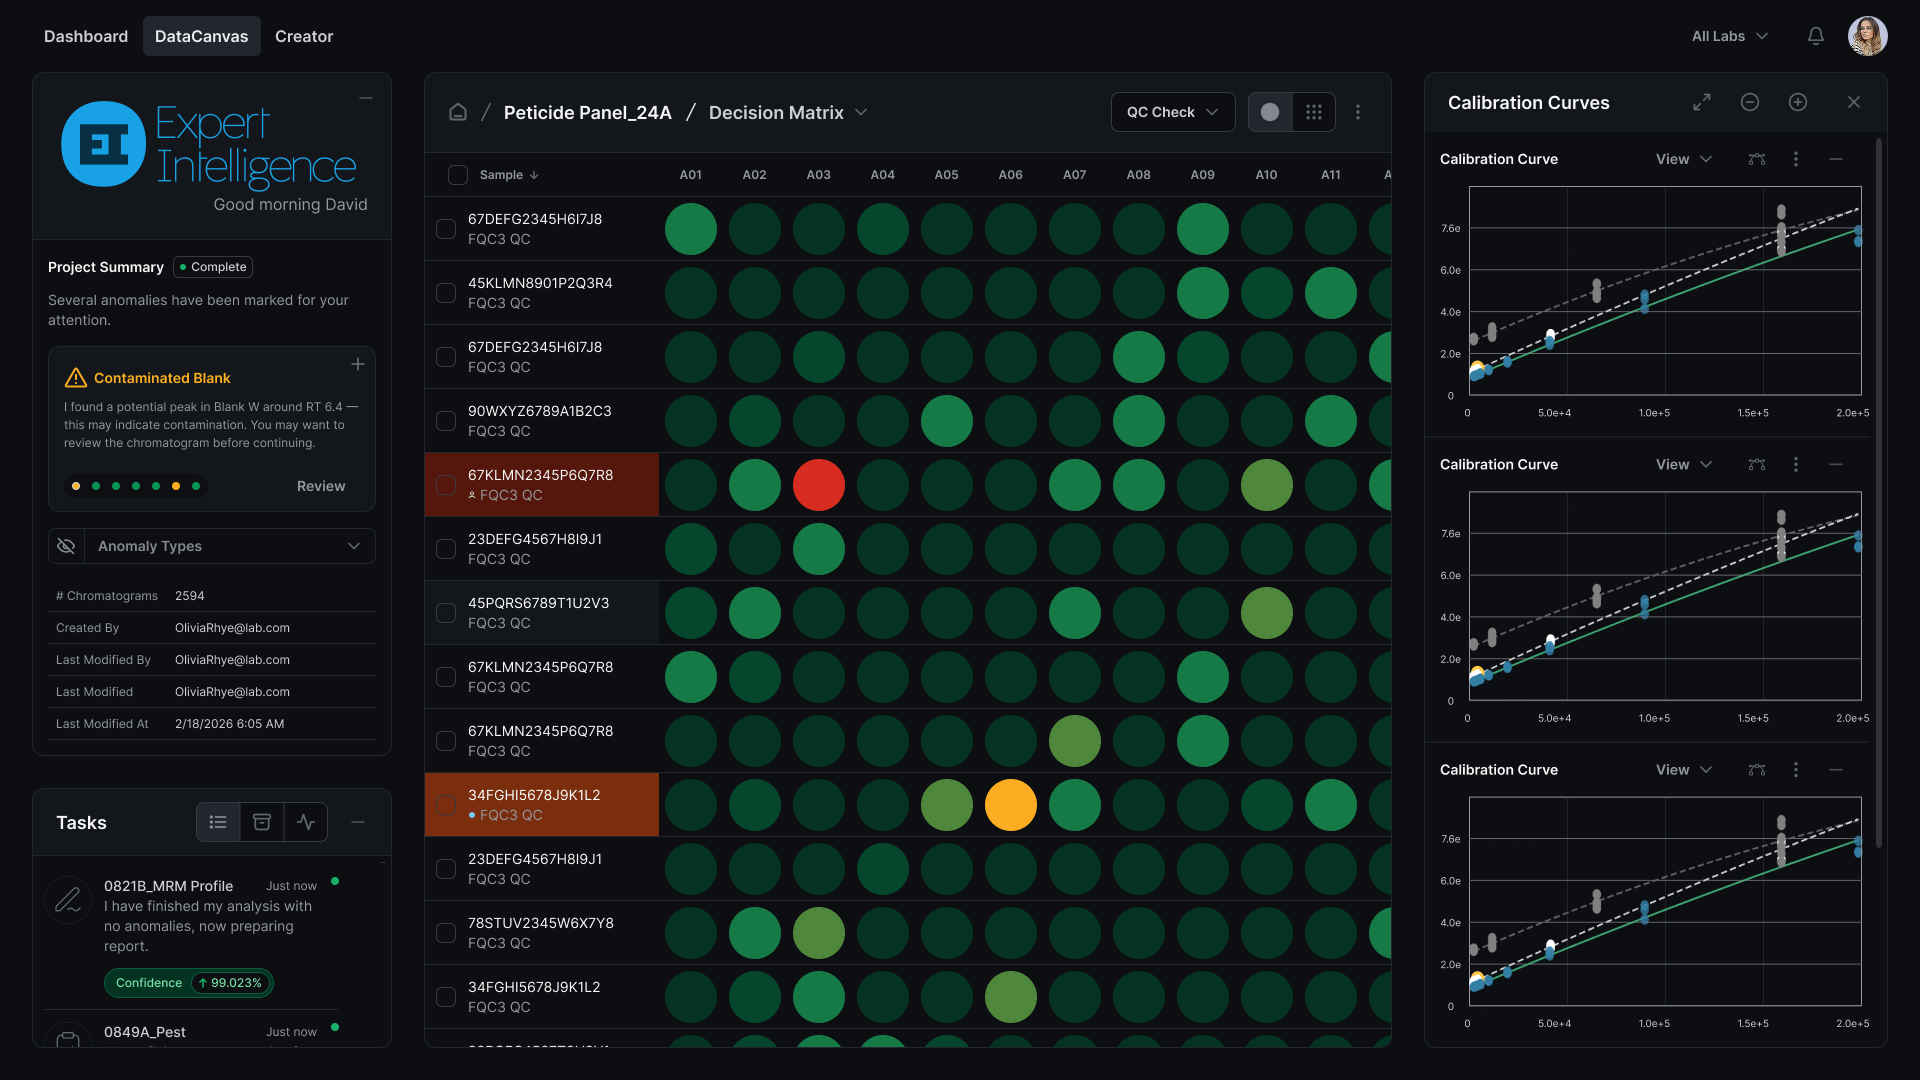
Task: Select row checkbox for 45KLMN8901P2Q3R4
Action: click(446, 293)
